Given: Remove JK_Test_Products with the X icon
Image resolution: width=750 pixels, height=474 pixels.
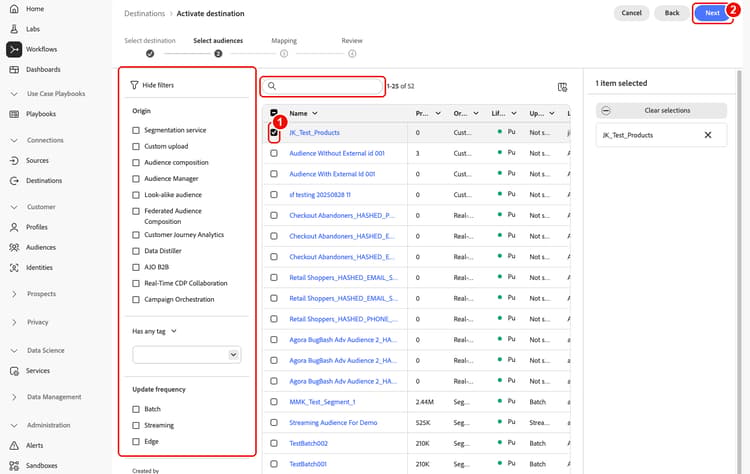Looking at the screenshot, I should pyautogui.click(x=708, y=135).
